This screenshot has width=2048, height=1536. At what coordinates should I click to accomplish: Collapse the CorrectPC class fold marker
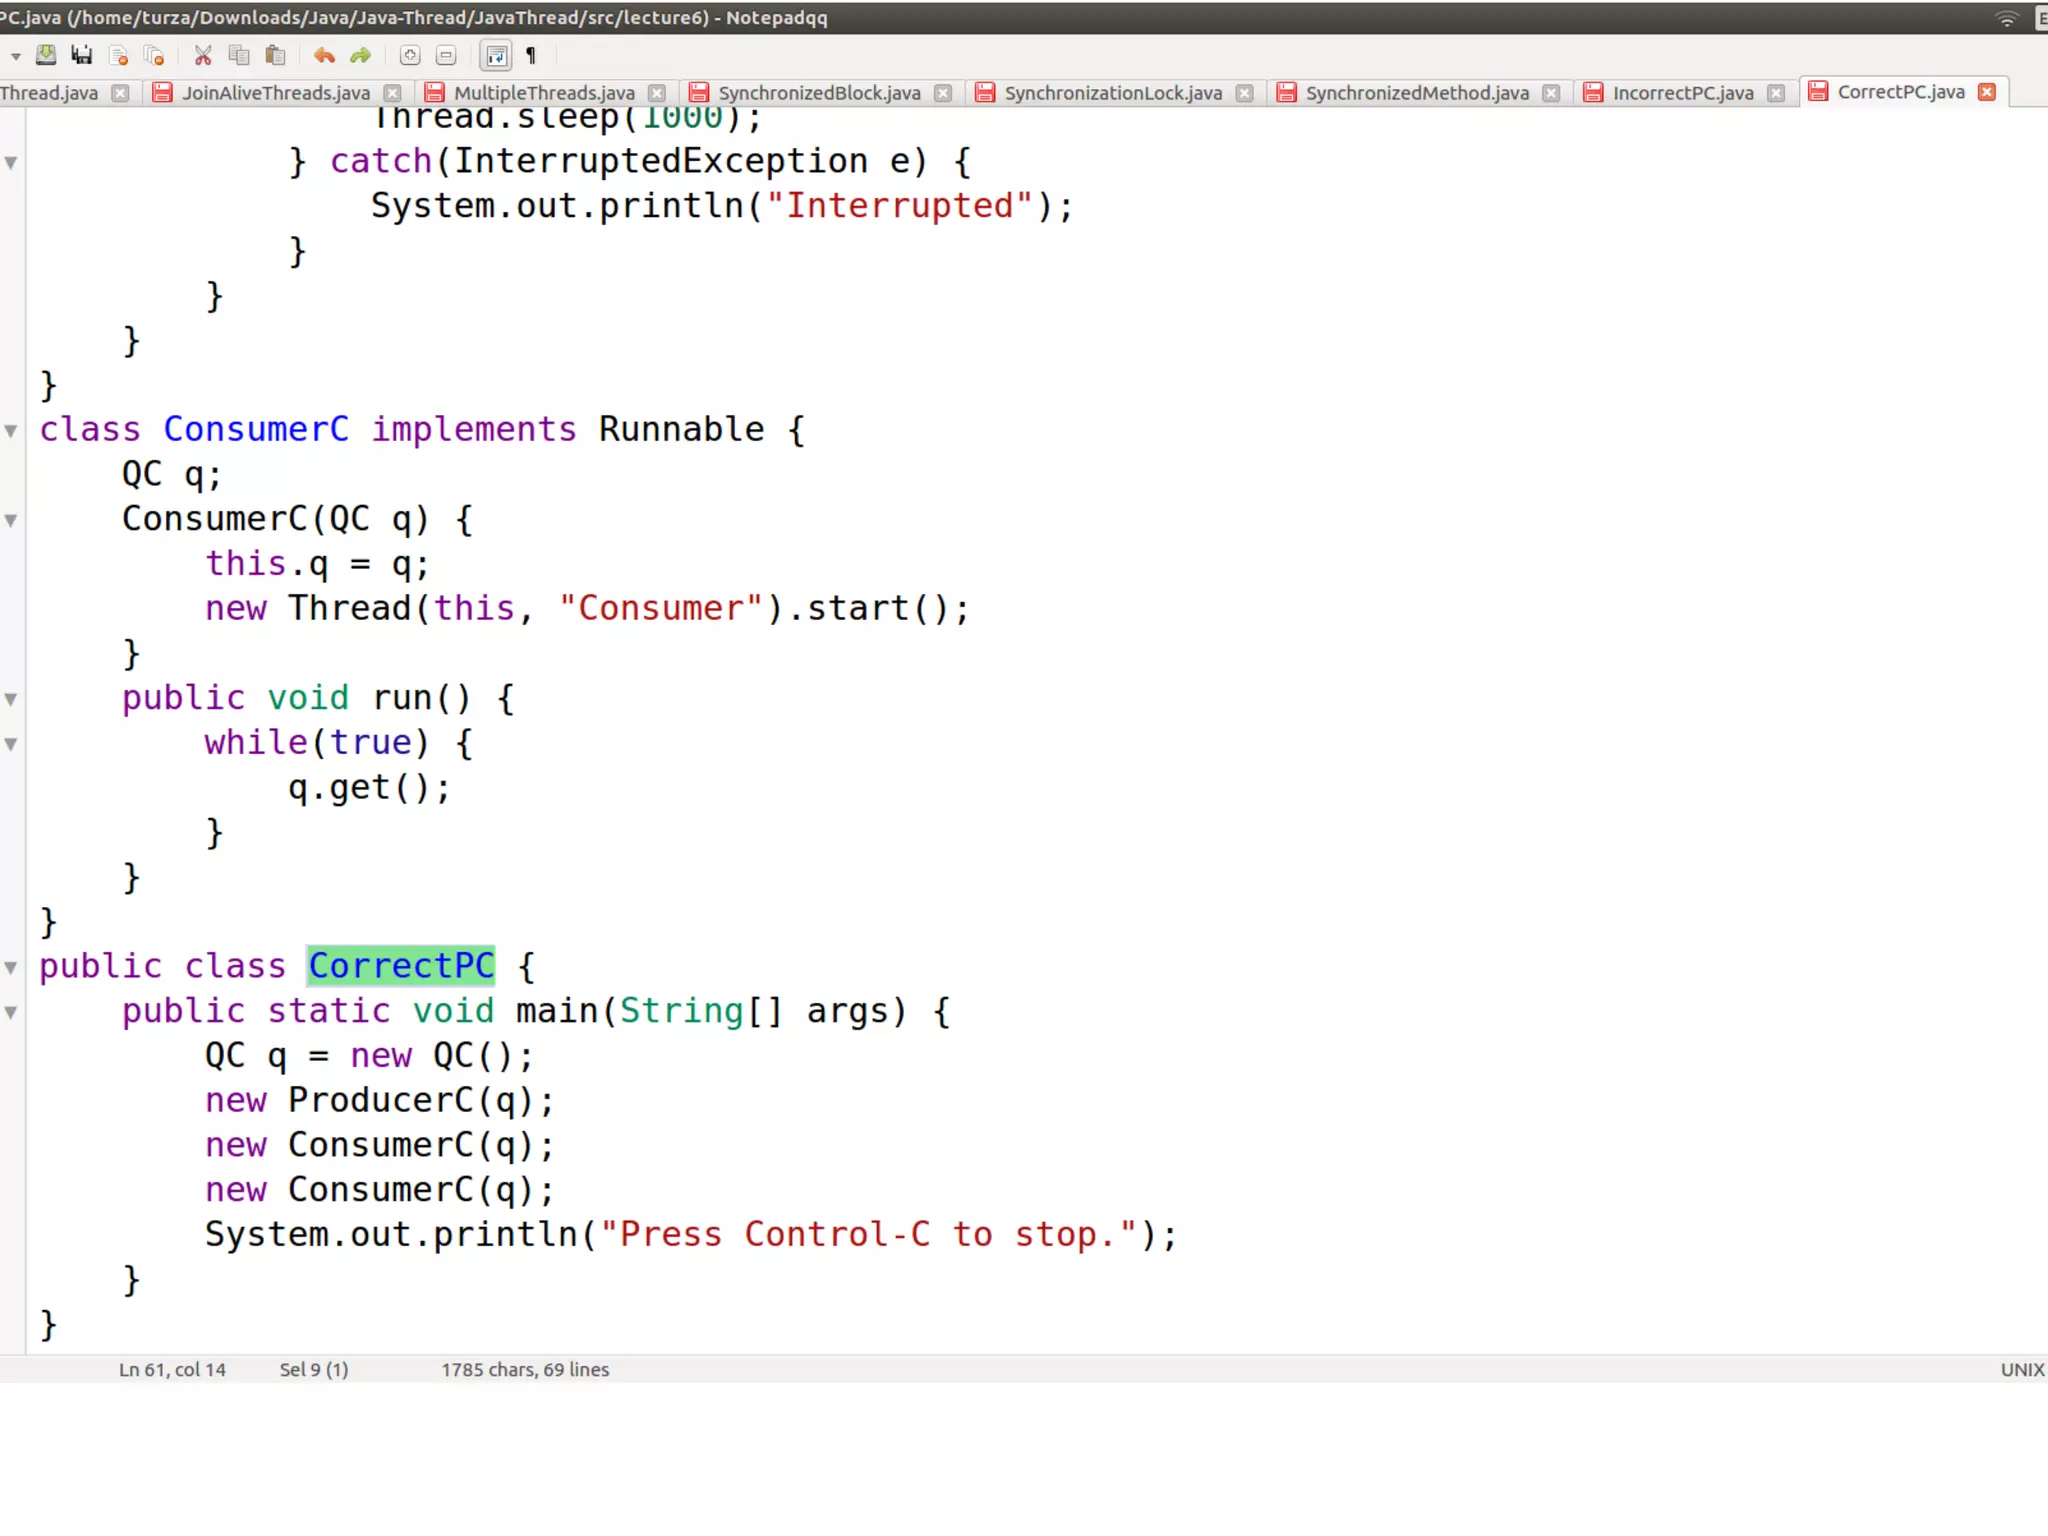pyautogui.click(x=11, y=967)
